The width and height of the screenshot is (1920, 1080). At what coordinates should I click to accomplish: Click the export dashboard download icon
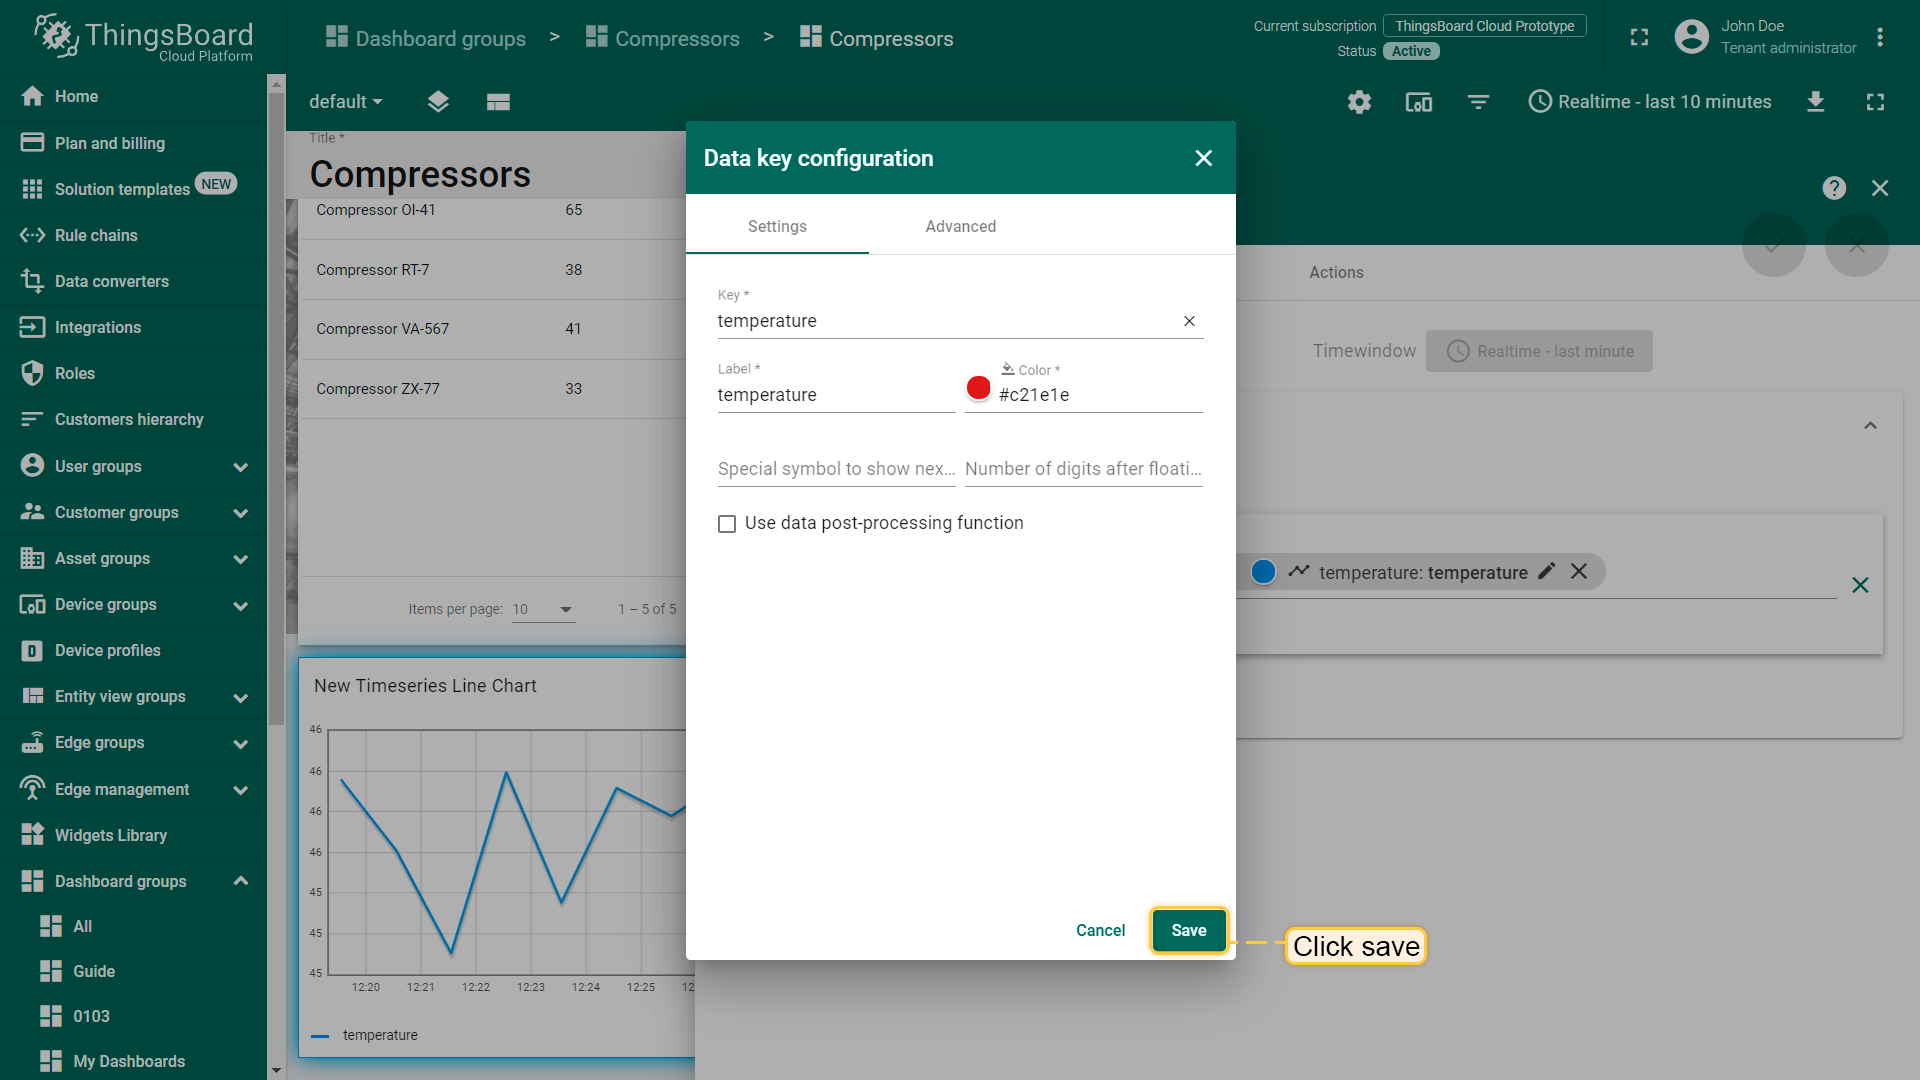pos(1816,102)
